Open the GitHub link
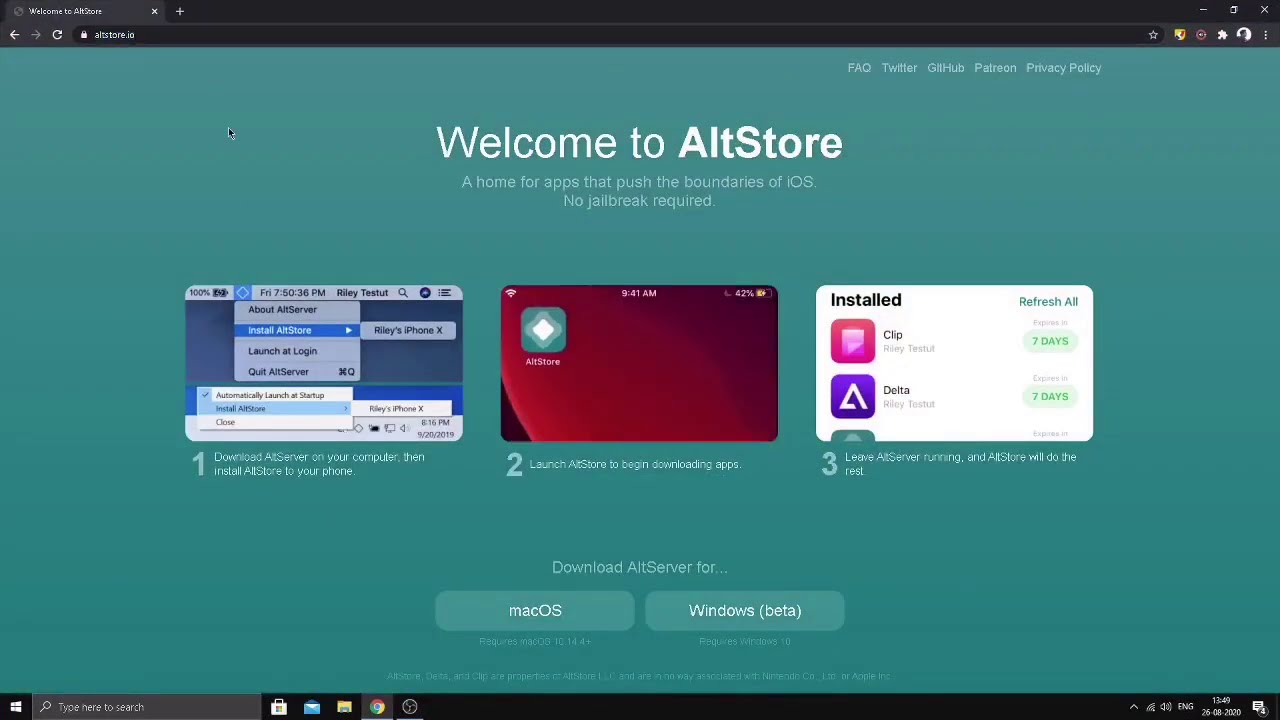This screenshot has height=720, width=1280. coord(946,68)
